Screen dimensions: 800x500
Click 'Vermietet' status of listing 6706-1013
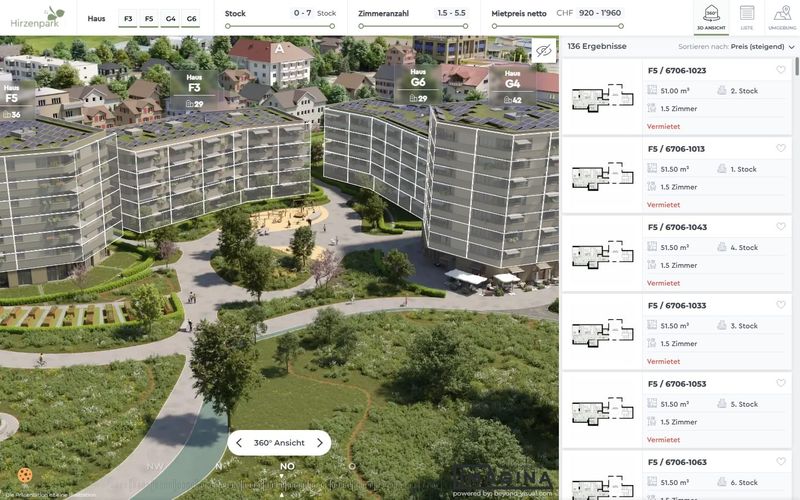663,205
